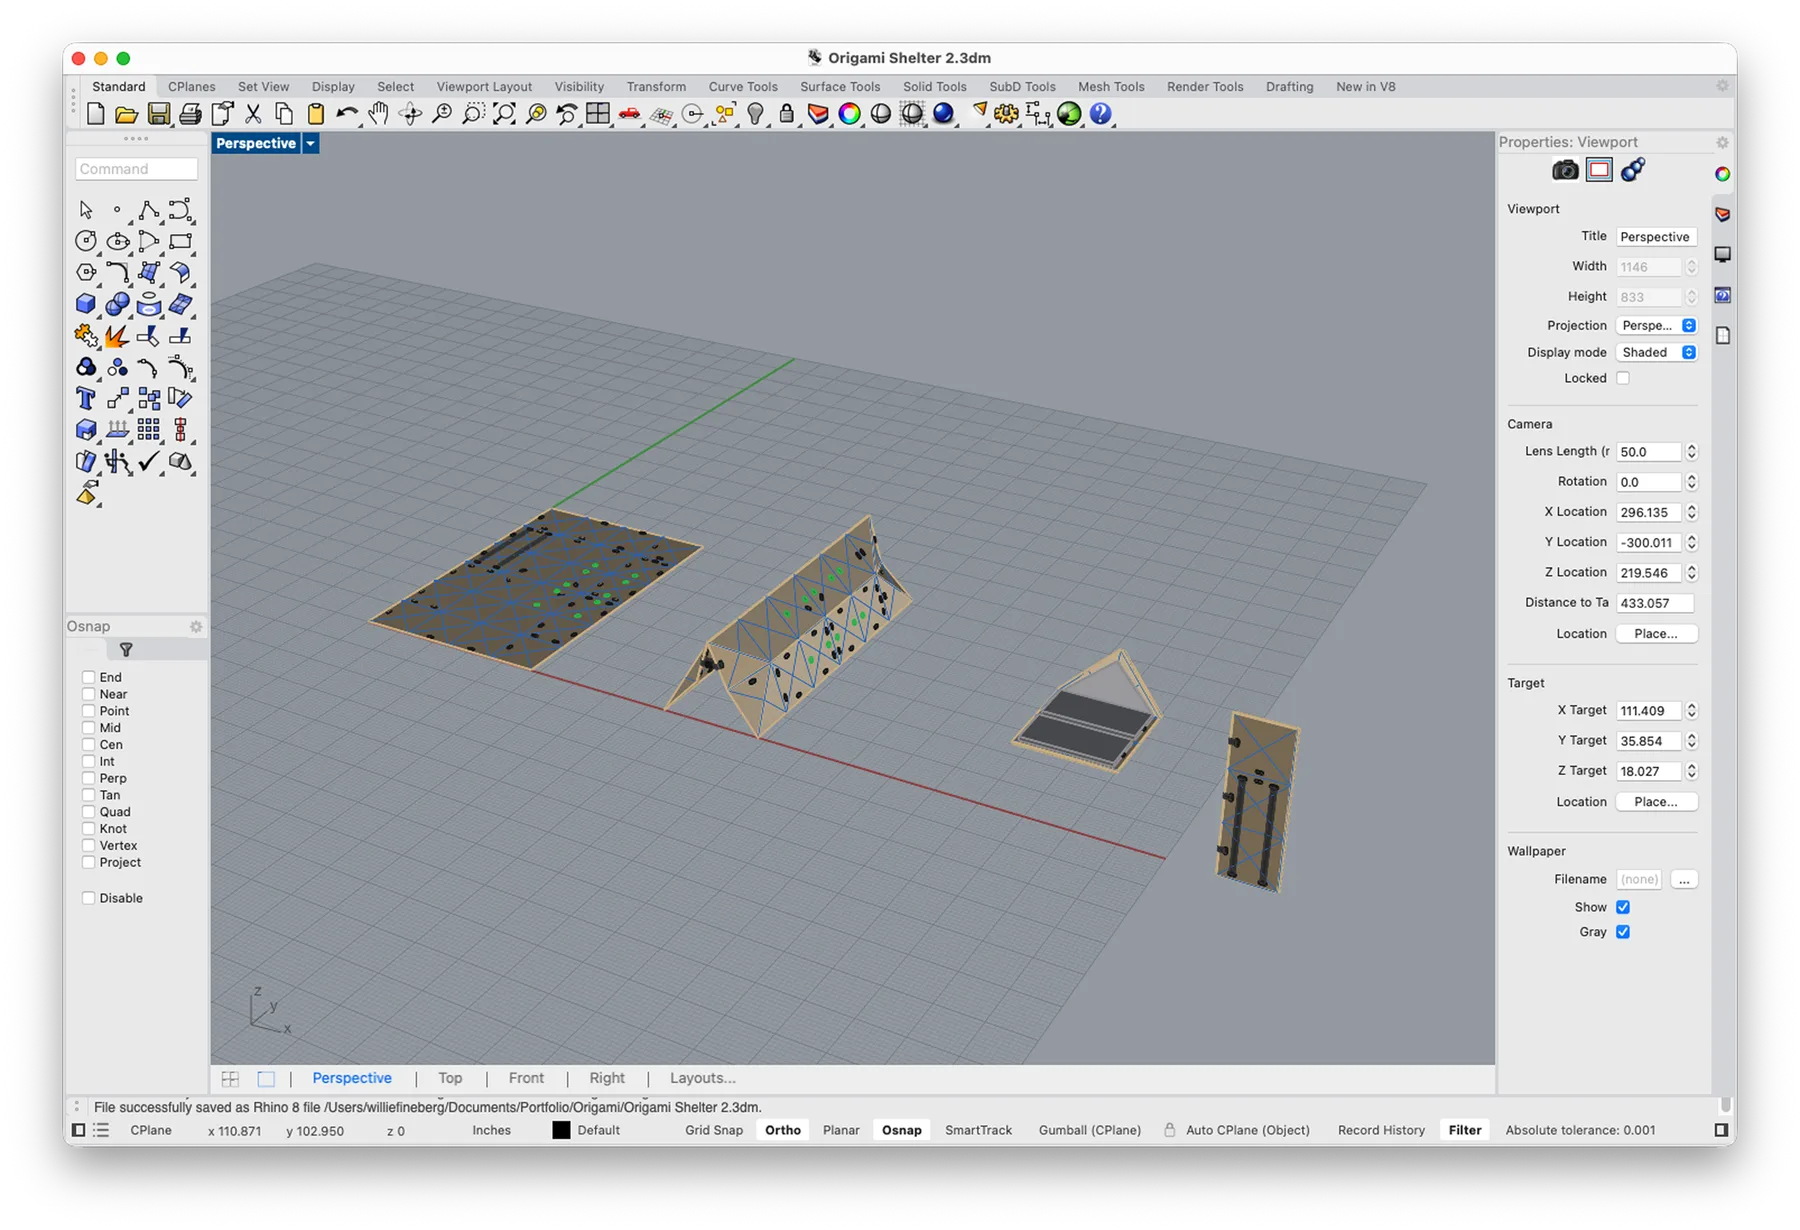
Task: Switch to the Top viewport tab
Action: [x=450, y=1078]
